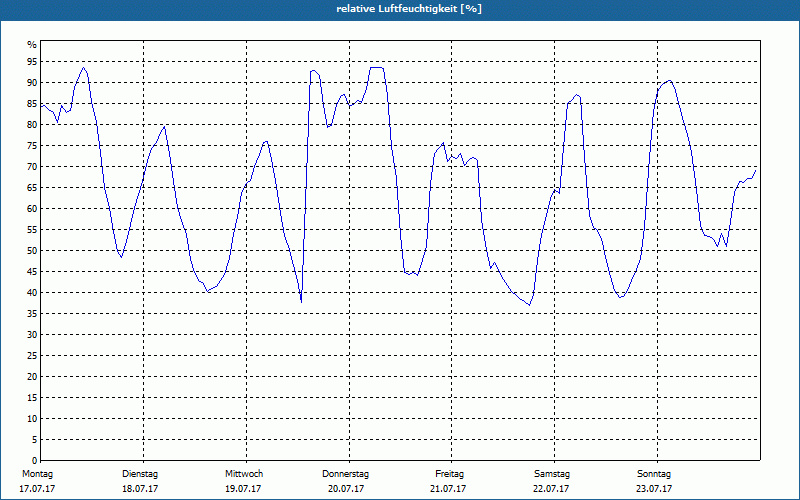Click the y-axis value 50
Screen dimensions: 800x500
[32, 251]
